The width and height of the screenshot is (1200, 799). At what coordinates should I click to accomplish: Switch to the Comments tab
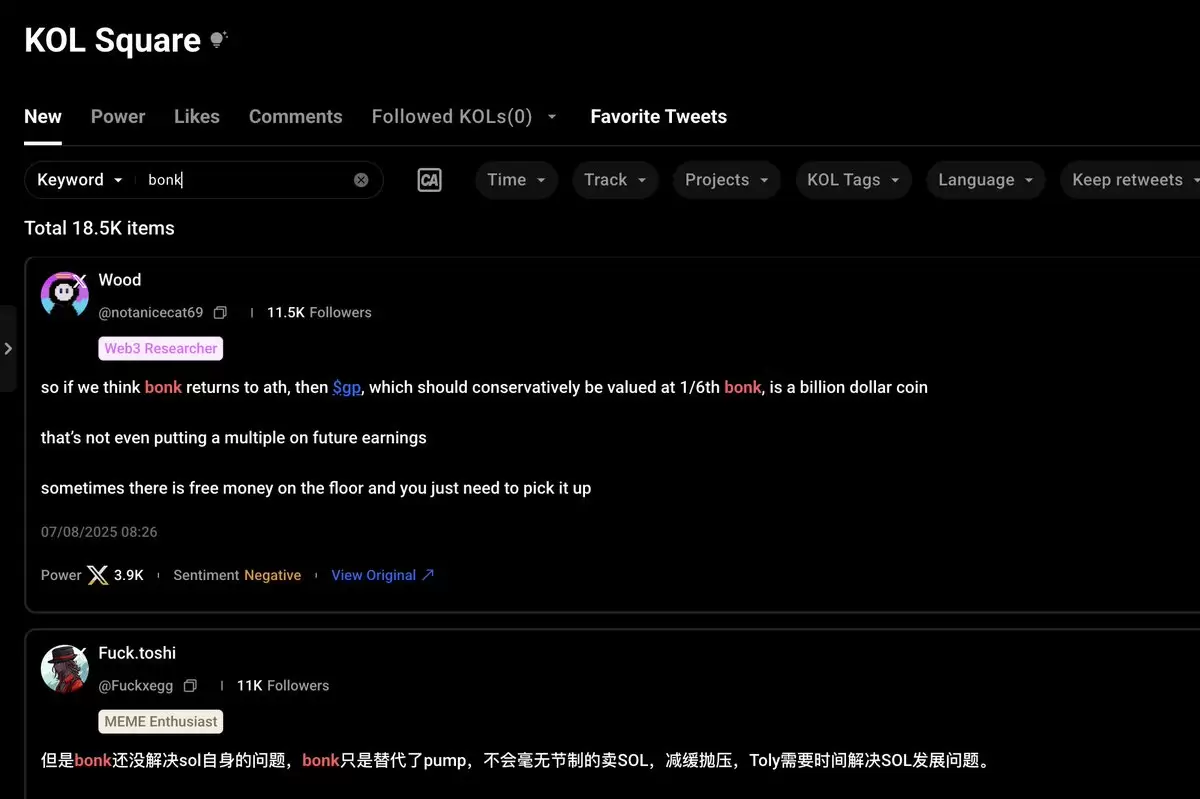296,117
